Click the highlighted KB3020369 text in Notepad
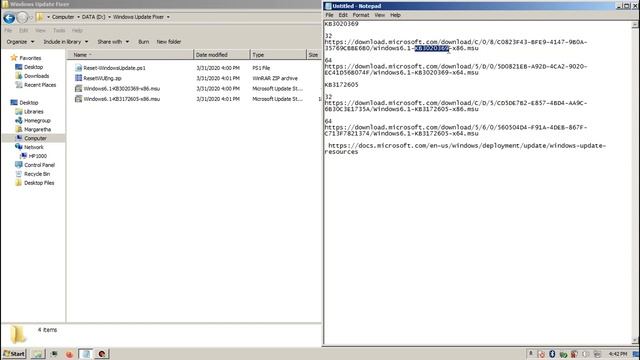The width and height of the screenshot is (640, 360). click(432, 48)
